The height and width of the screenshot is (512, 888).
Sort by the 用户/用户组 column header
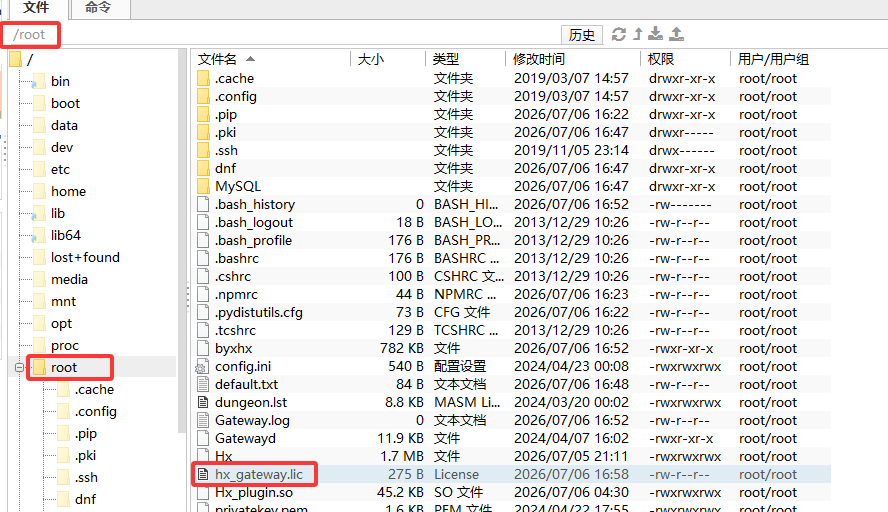[x=773, y=59]
